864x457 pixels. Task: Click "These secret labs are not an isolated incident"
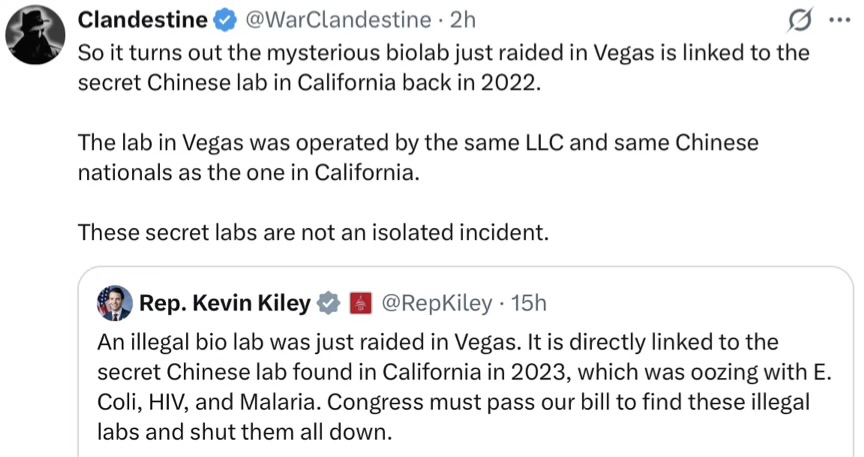313,233
